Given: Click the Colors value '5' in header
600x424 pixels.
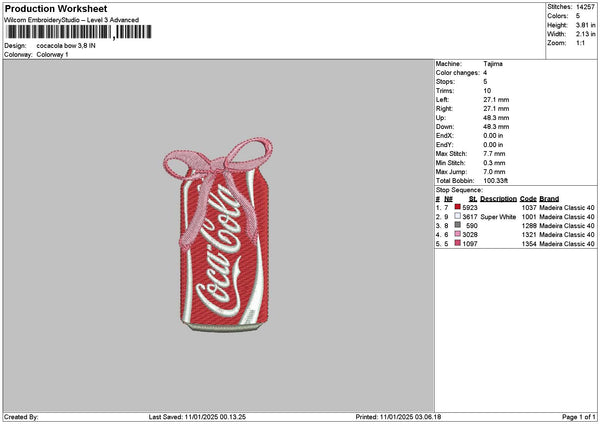Looking at the screenshot, I should [578, 16].
